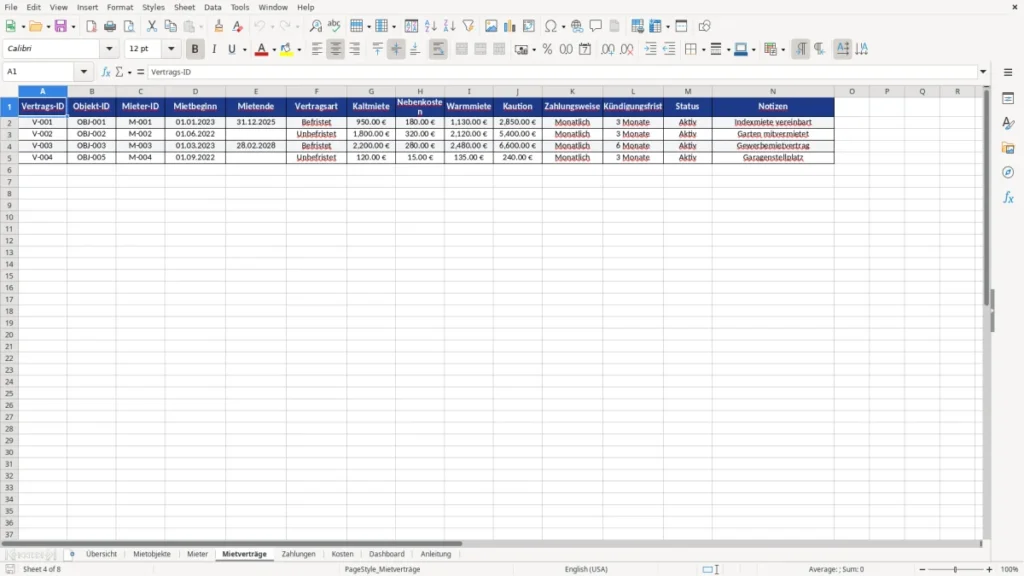Switch to the Mietobjekte sheet tab
This screenshot has width=1024, height=576.
[152, 554]
